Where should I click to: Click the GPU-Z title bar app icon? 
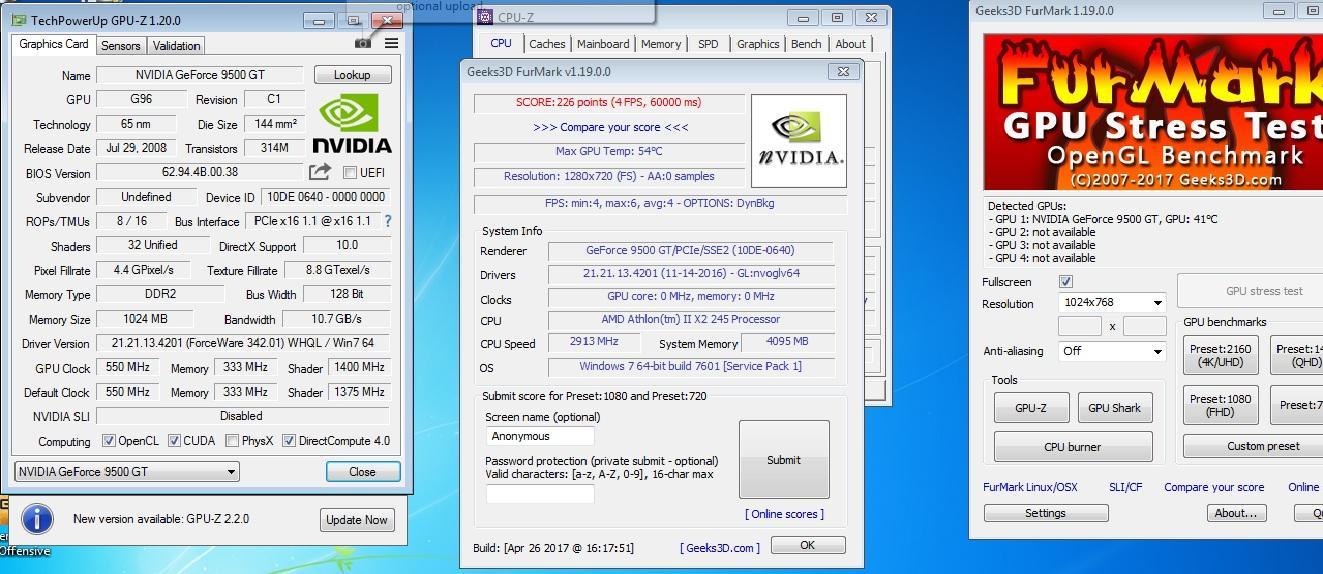coord(20,20)
